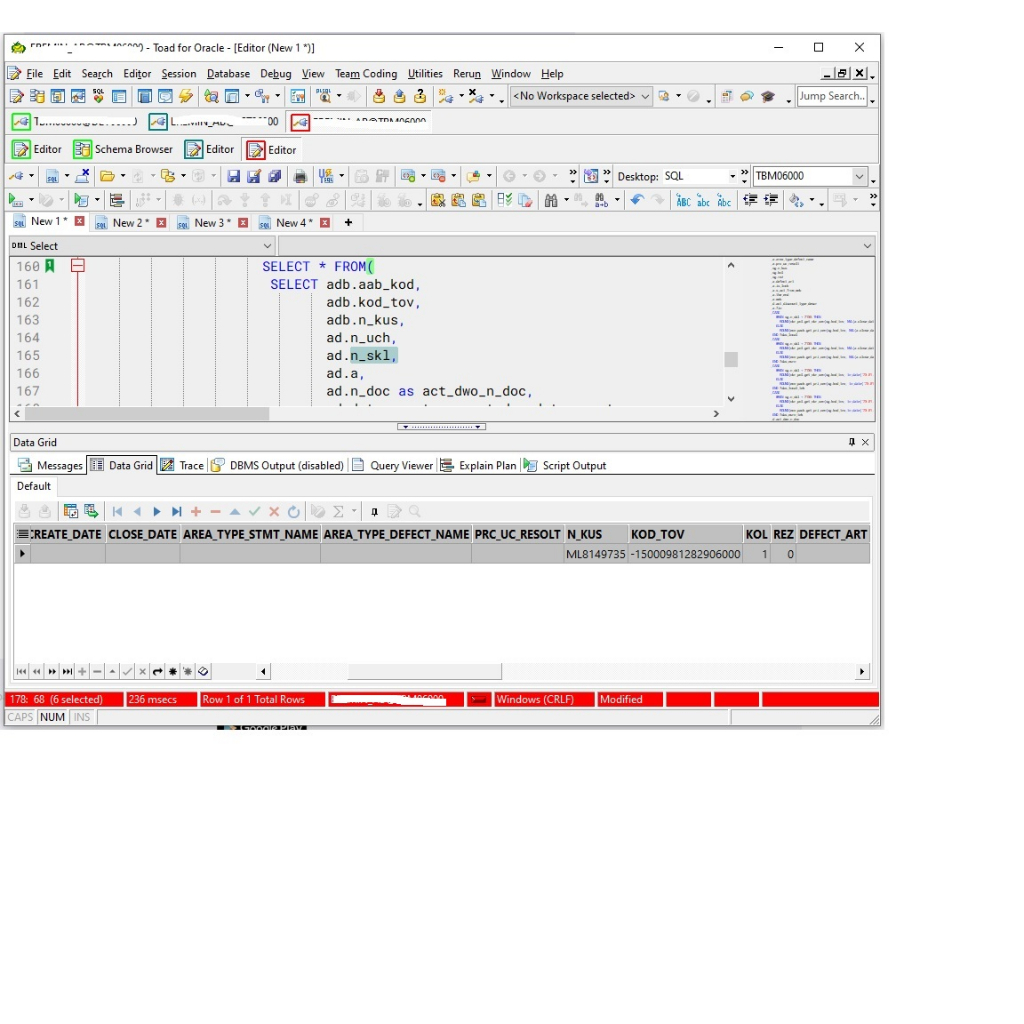Click the Find binoculars icon

(551, 200)
